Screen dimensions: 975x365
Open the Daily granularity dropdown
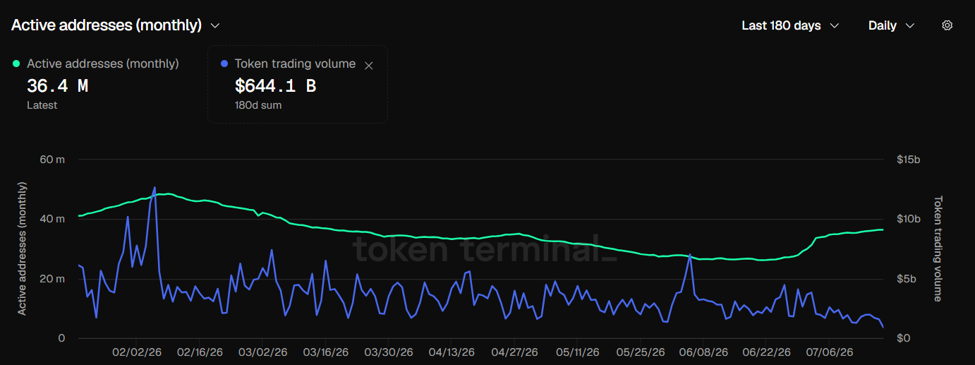891,25
